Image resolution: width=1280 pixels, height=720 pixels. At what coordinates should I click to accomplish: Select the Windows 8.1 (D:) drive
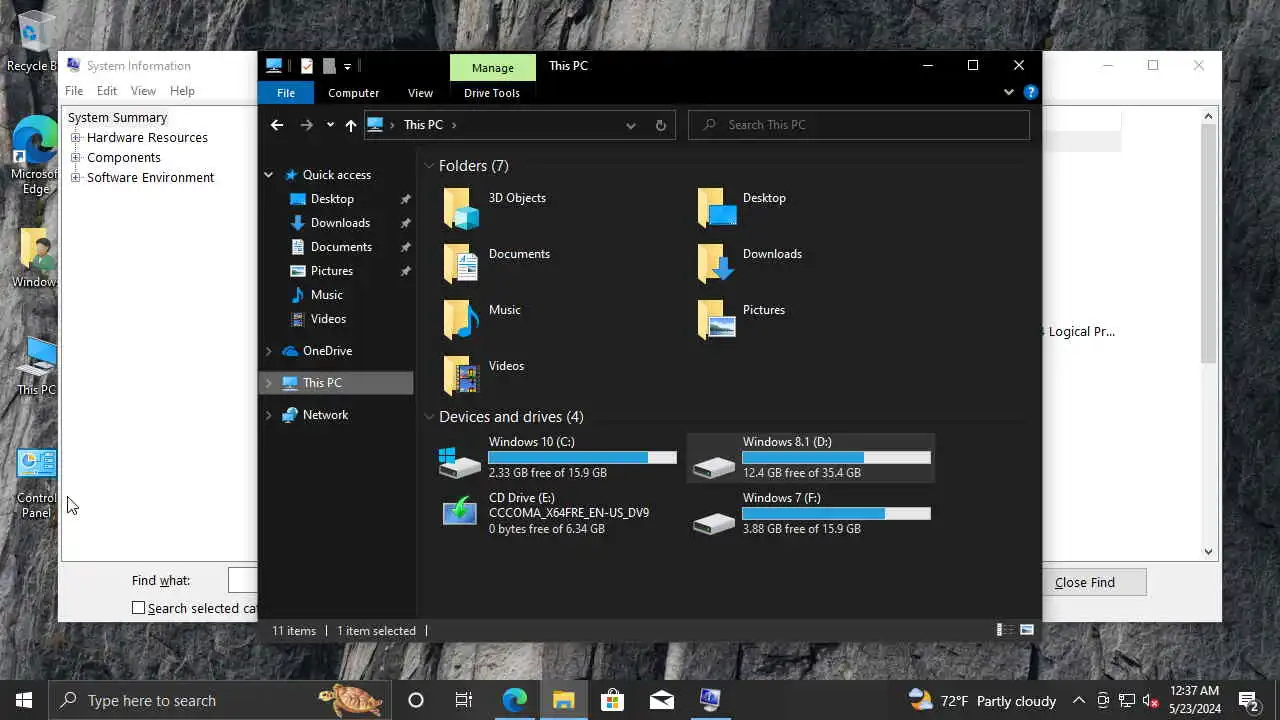(811, 457)
